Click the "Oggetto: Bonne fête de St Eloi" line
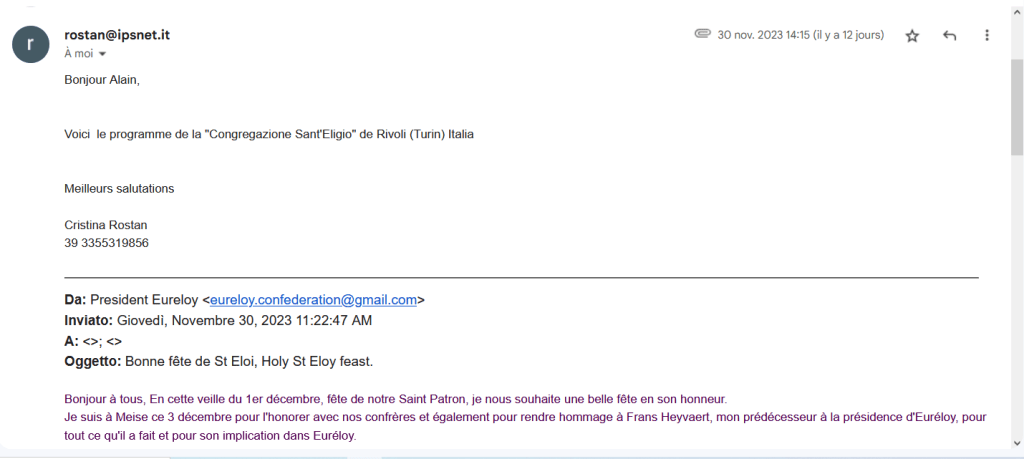The width and height of the screenshot is (1024, 459). (x=218, y=361)
